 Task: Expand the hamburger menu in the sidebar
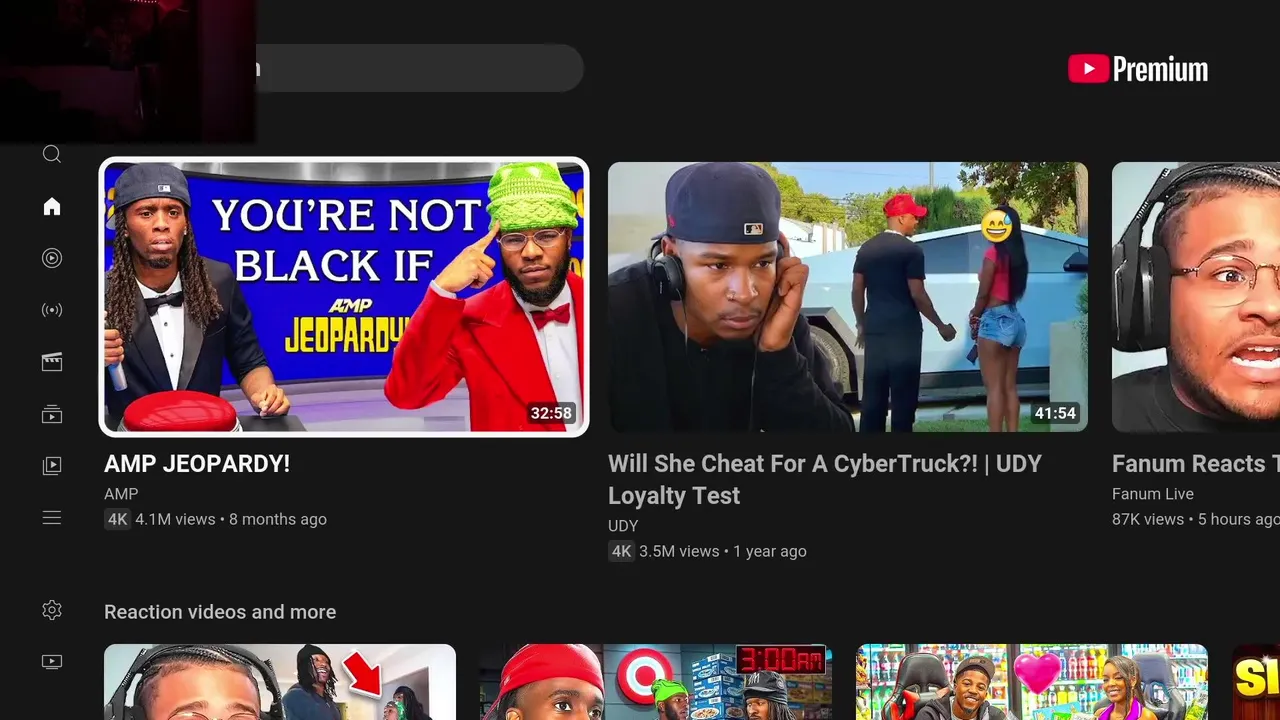pos(52,518)
